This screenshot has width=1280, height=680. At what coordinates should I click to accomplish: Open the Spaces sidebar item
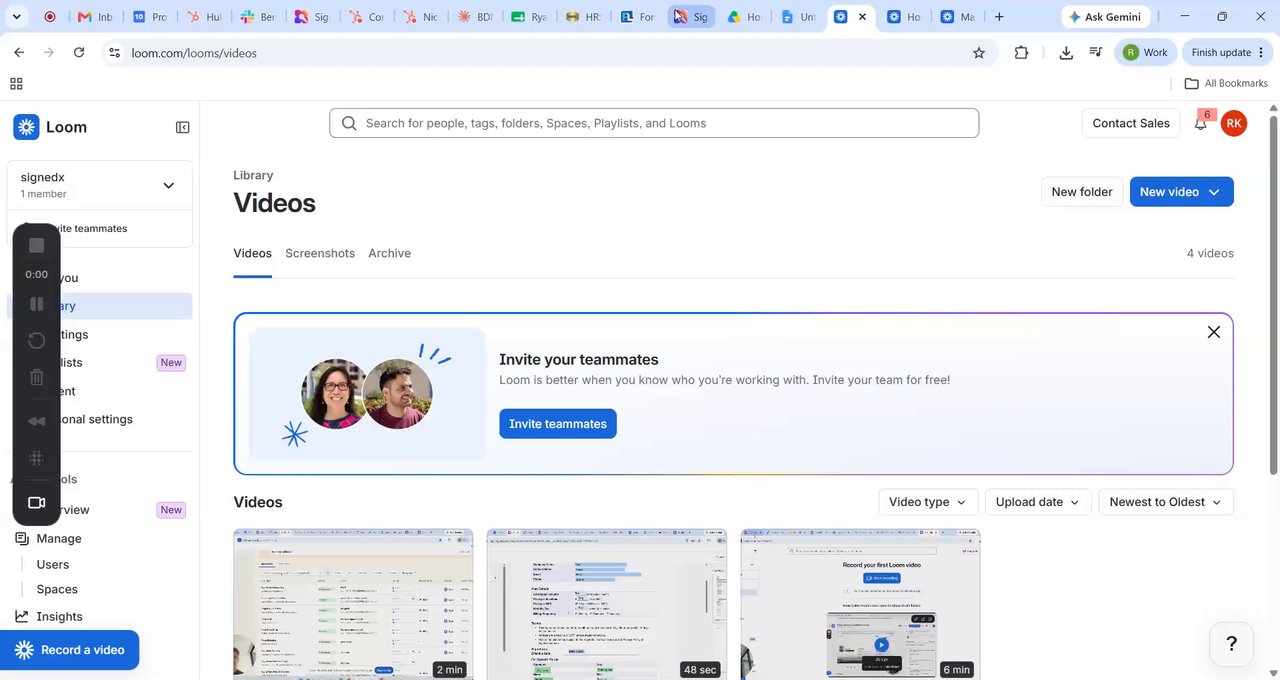(57, 589)
